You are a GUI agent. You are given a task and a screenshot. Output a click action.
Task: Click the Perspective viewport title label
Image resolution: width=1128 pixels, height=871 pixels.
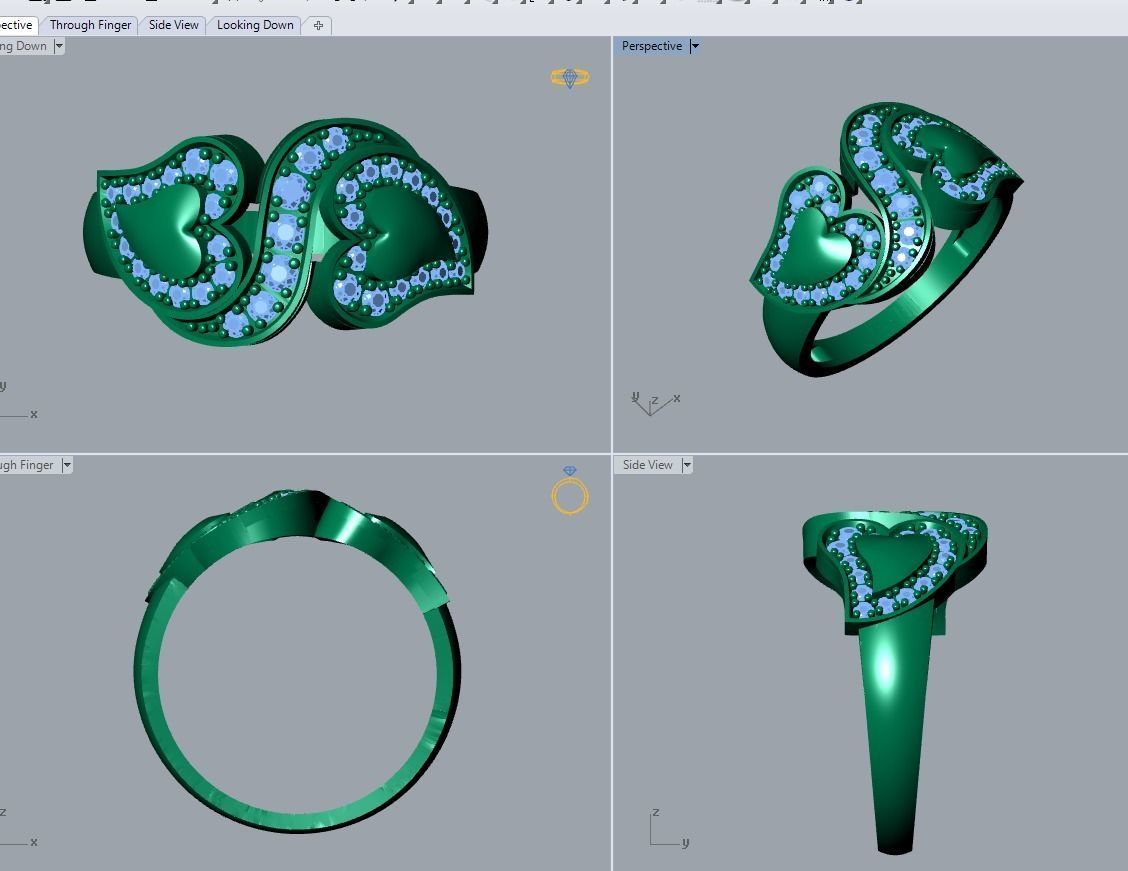652,46
